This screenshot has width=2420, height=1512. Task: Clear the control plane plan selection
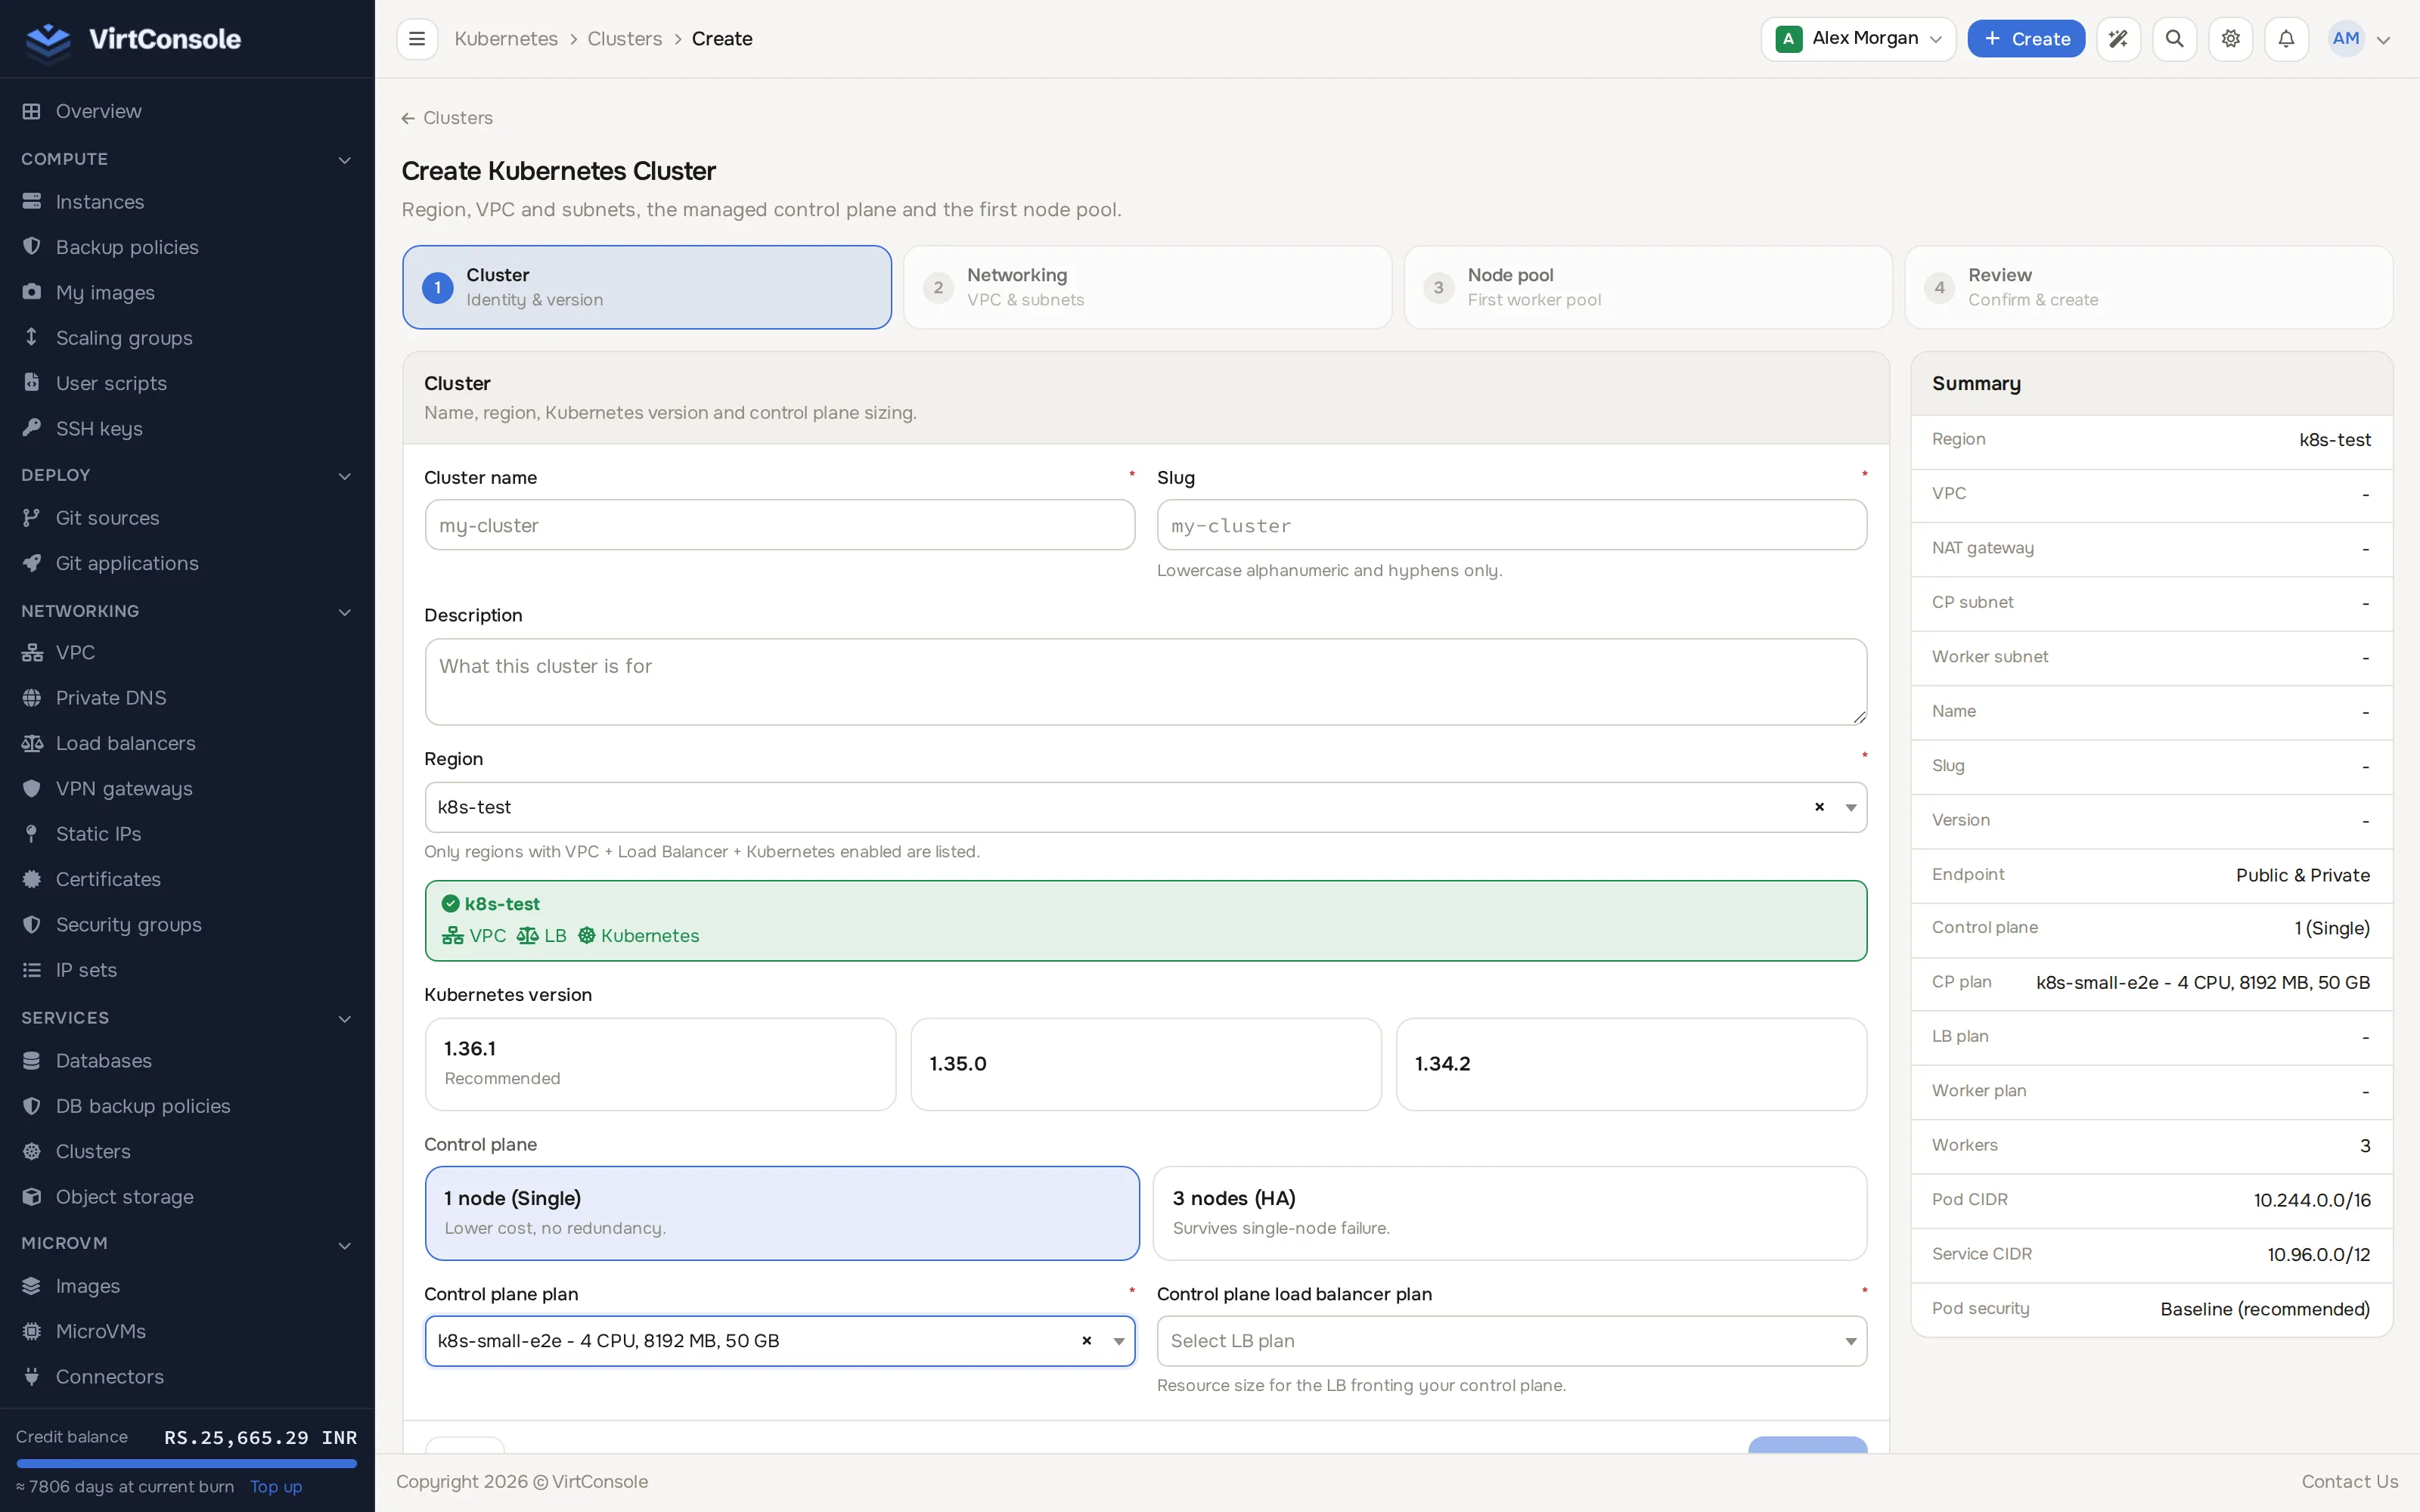[x=1087, y=1341]
